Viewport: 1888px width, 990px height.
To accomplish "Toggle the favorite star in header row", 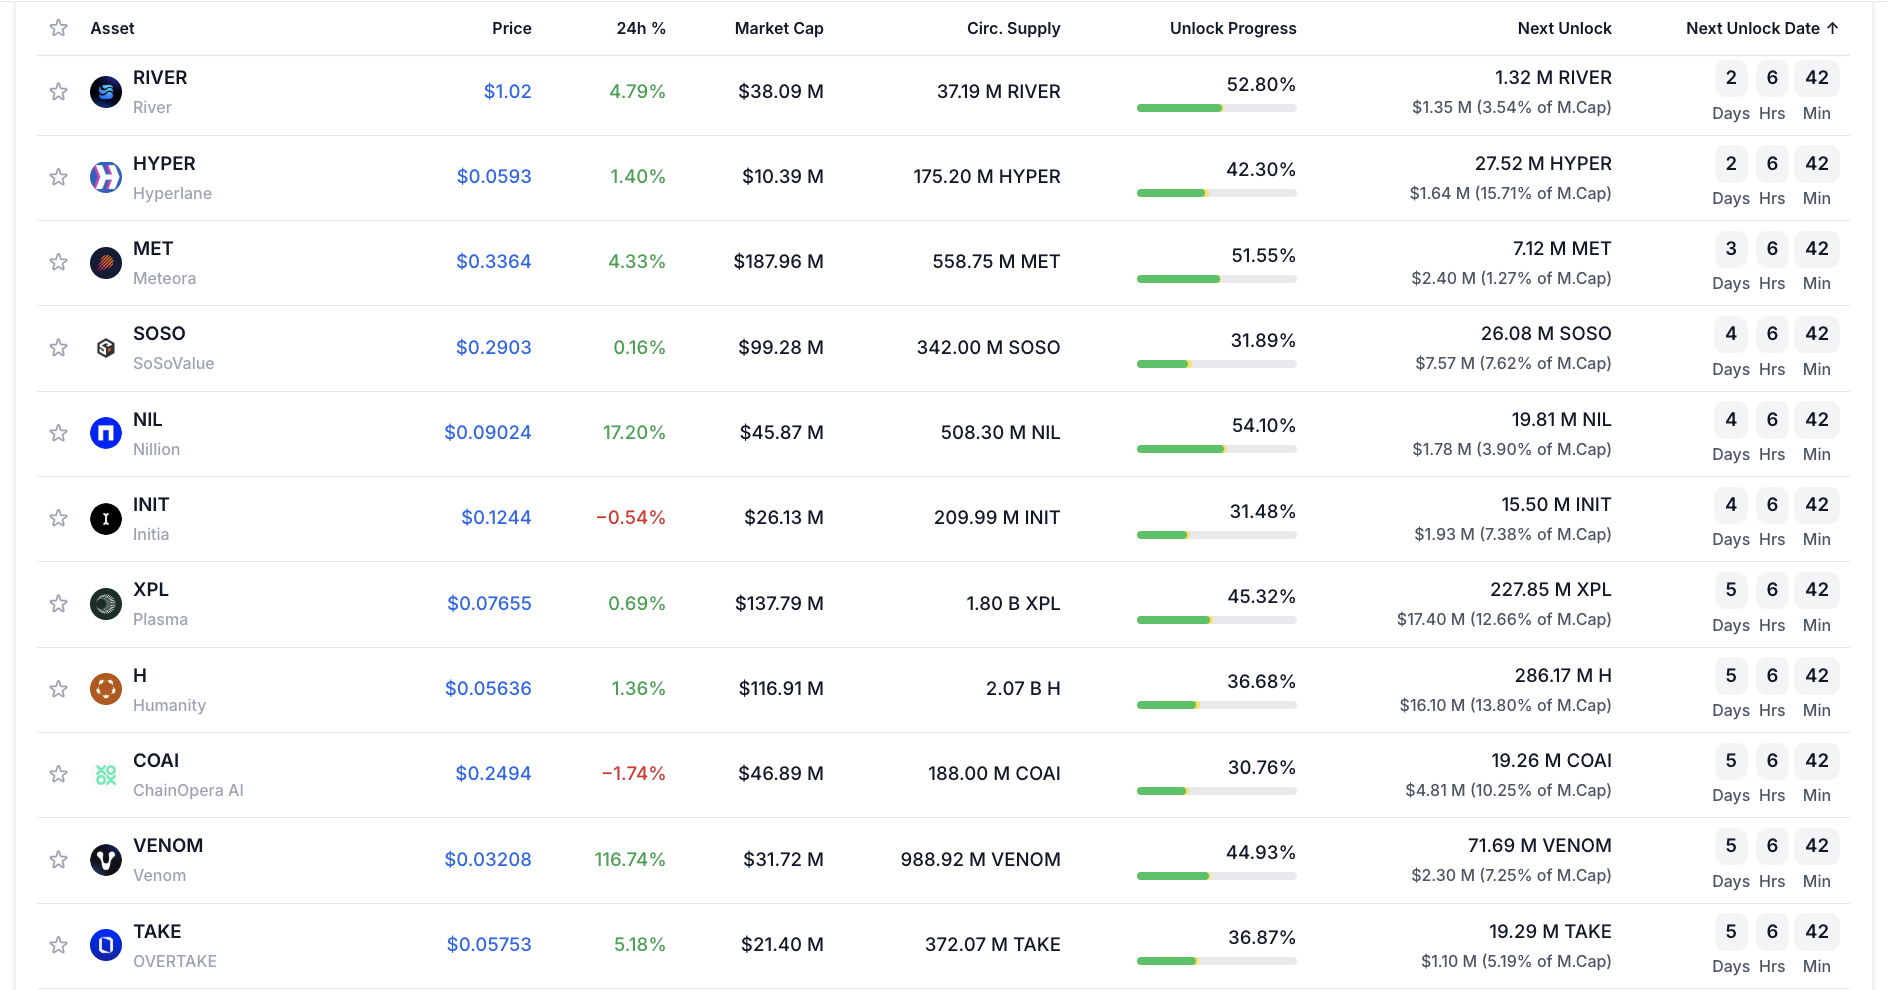I will tap(59, 28).
